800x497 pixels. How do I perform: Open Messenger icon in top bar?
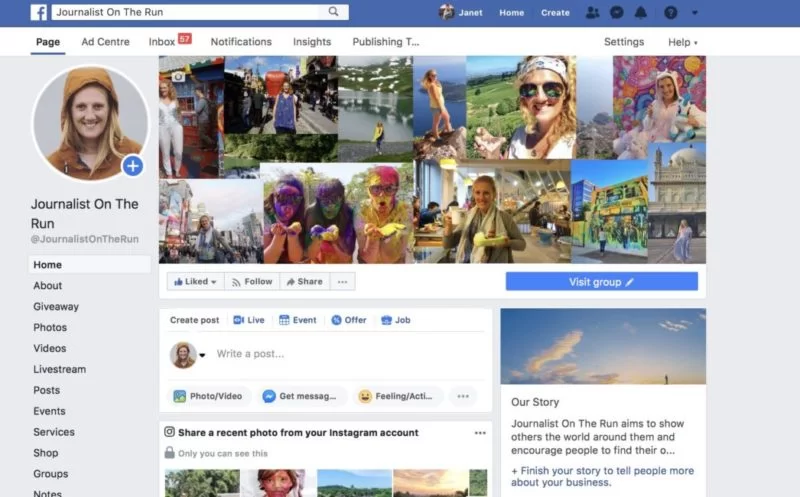point(617,13)
